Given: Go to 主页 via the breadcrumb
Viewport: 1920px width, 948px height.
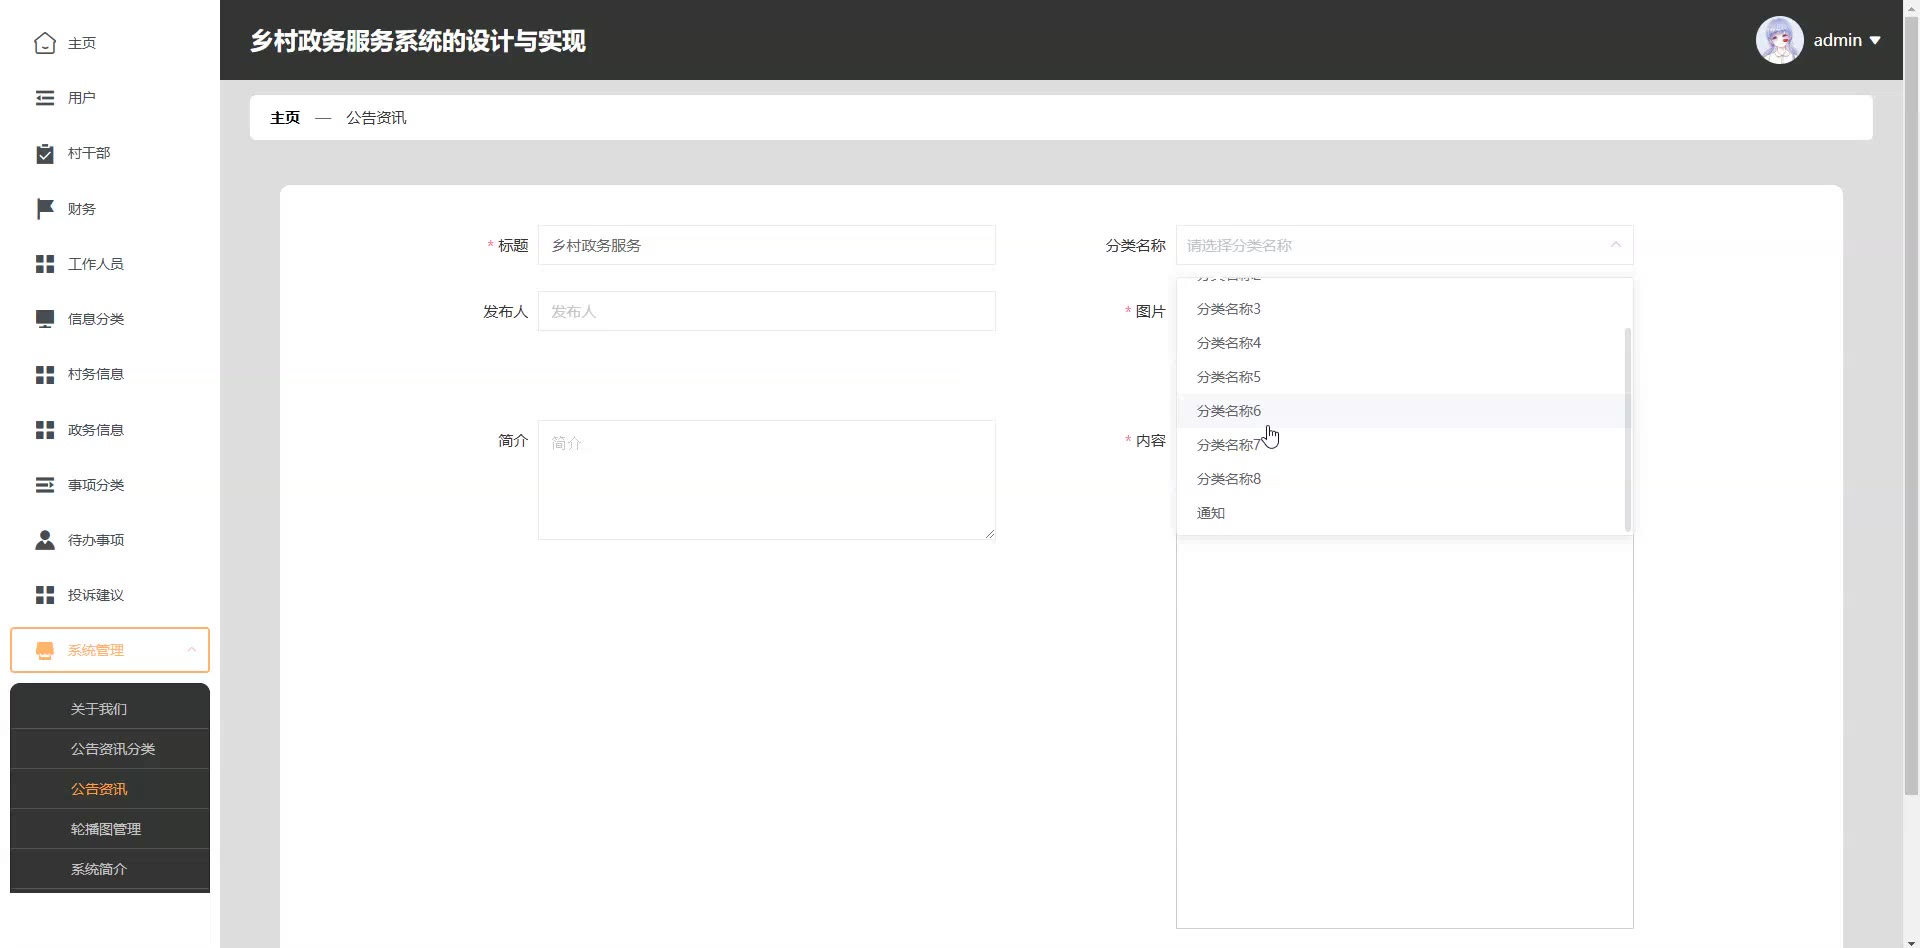Looking at the screenshot, I should pos(285,118).
